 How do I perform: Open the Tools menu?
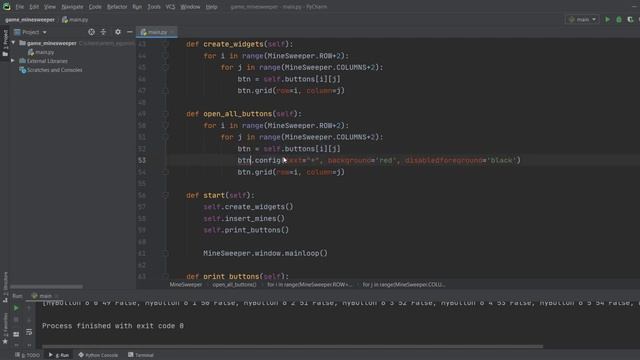[154, 7]
